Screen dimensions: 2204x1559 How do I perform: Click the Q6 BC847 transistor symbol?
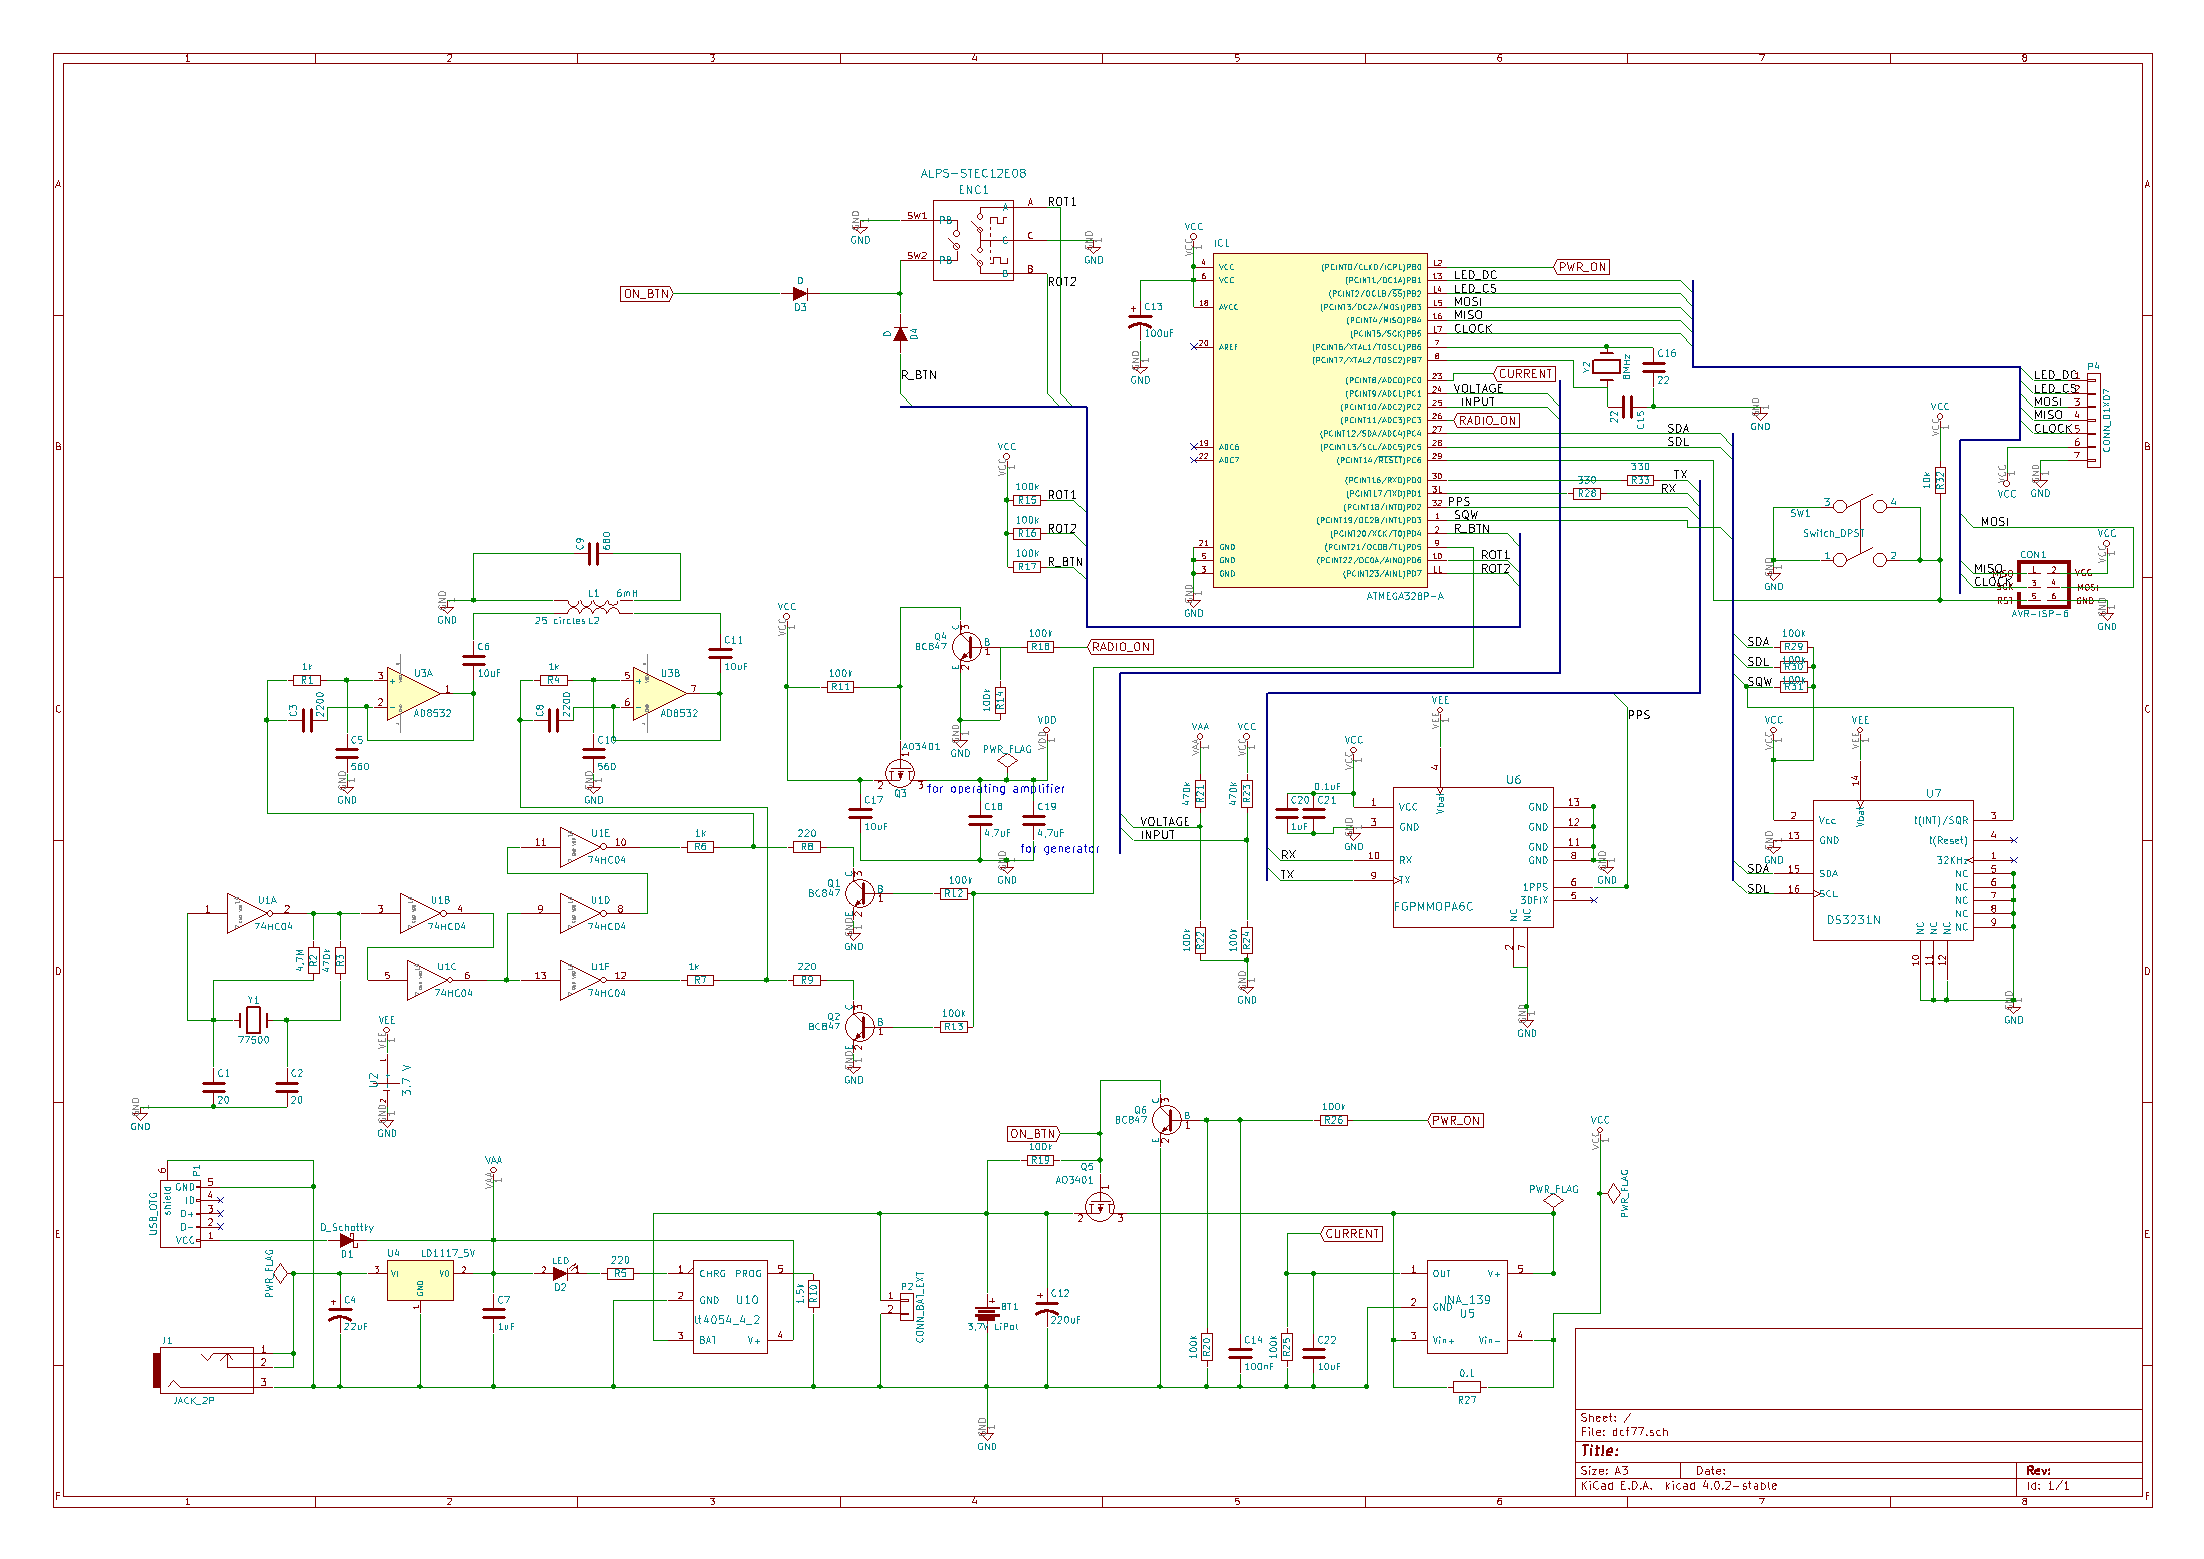pyautogui.click(x=1167, y=1119)
